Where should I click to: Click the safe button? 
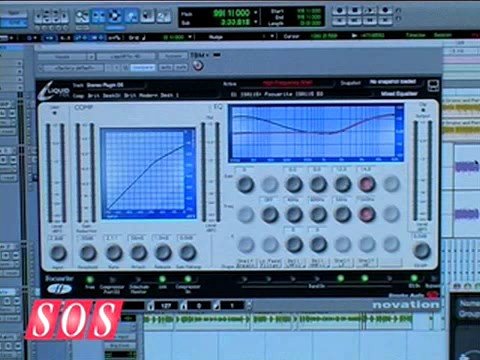tap(180, 68)
